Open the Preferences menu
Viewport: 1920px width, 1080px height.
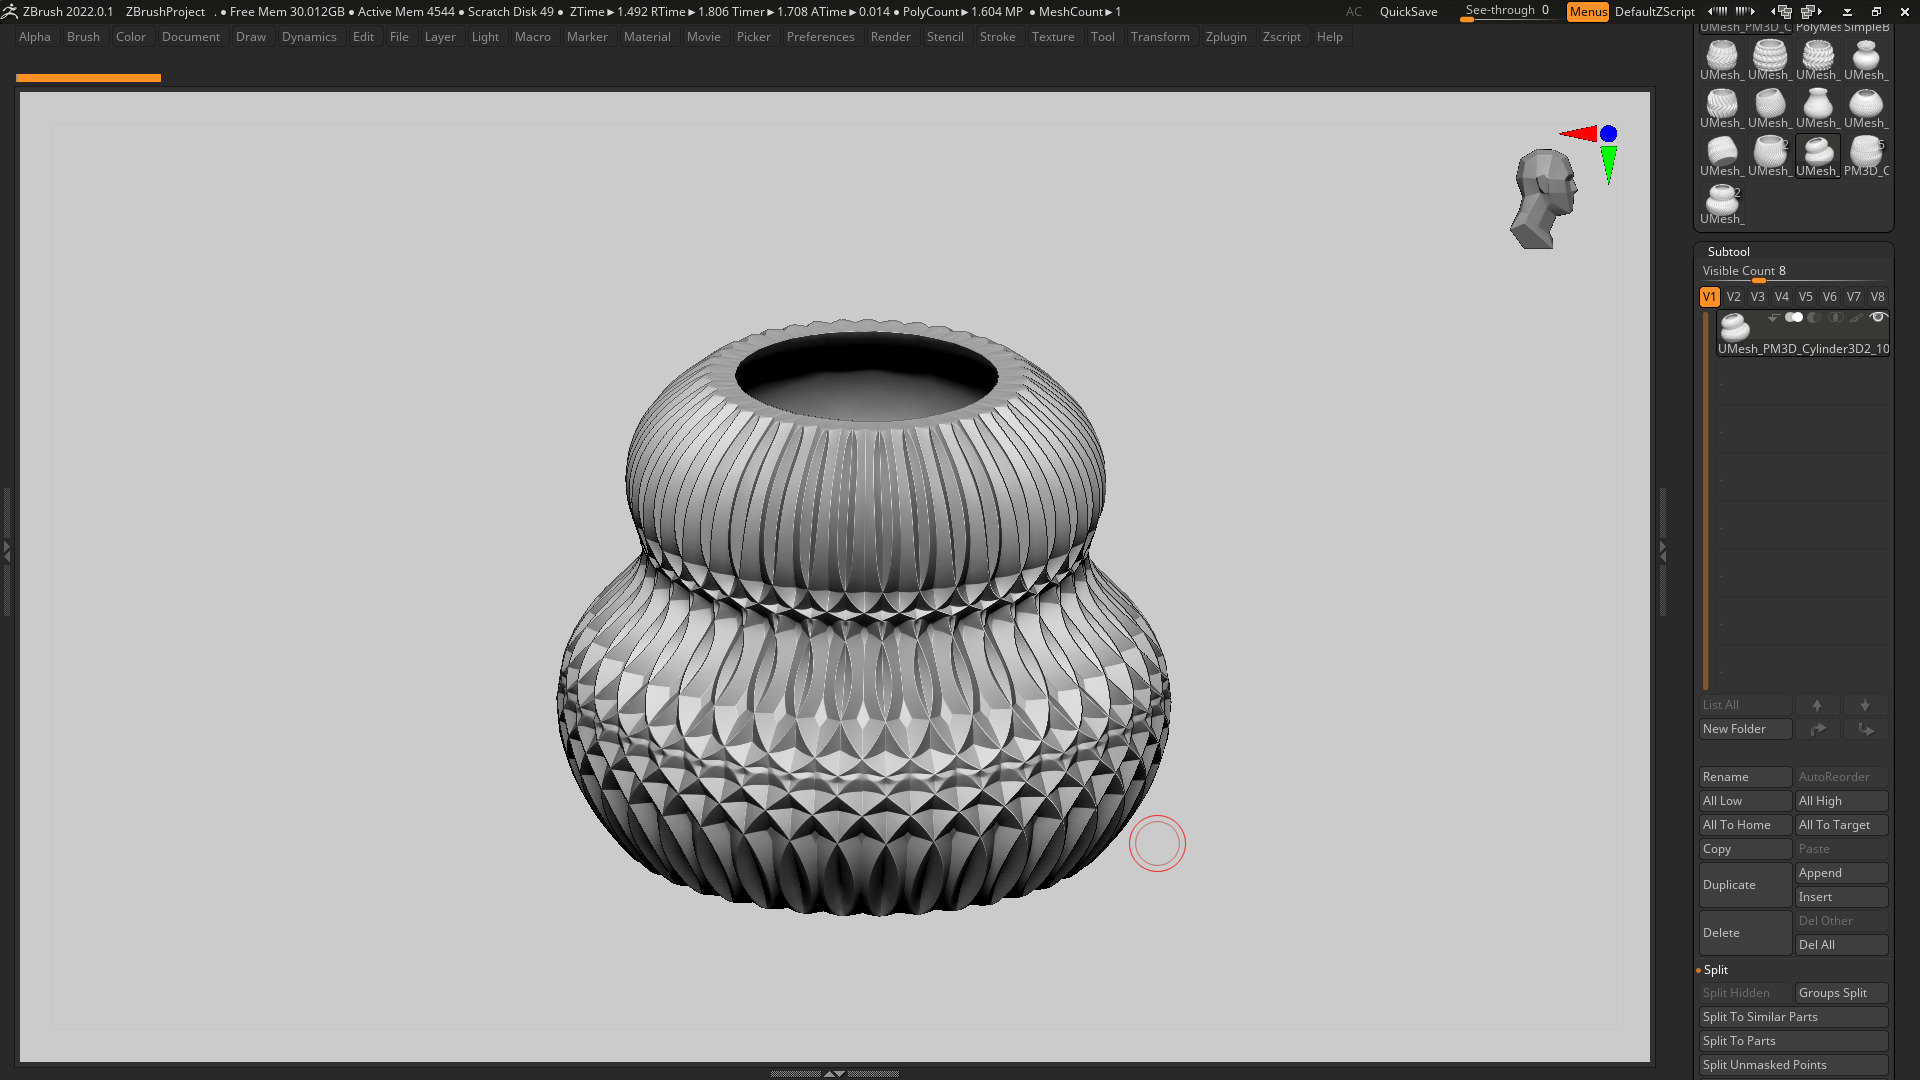tap(820, 37)
